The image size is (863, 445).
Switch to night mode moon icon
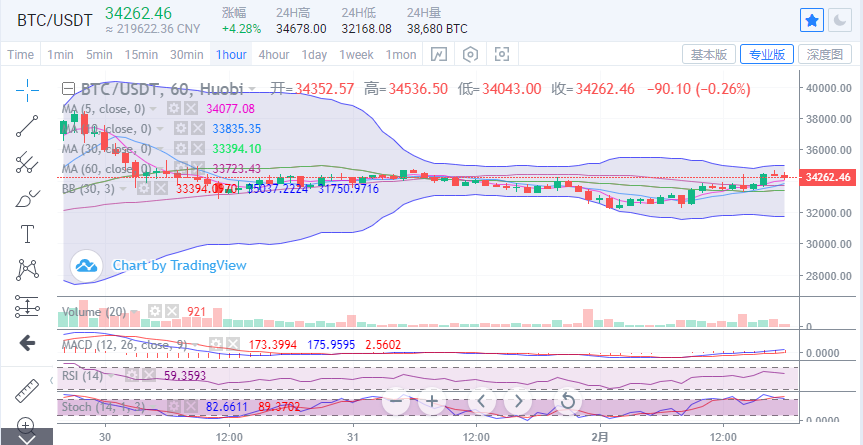point(840,21)
